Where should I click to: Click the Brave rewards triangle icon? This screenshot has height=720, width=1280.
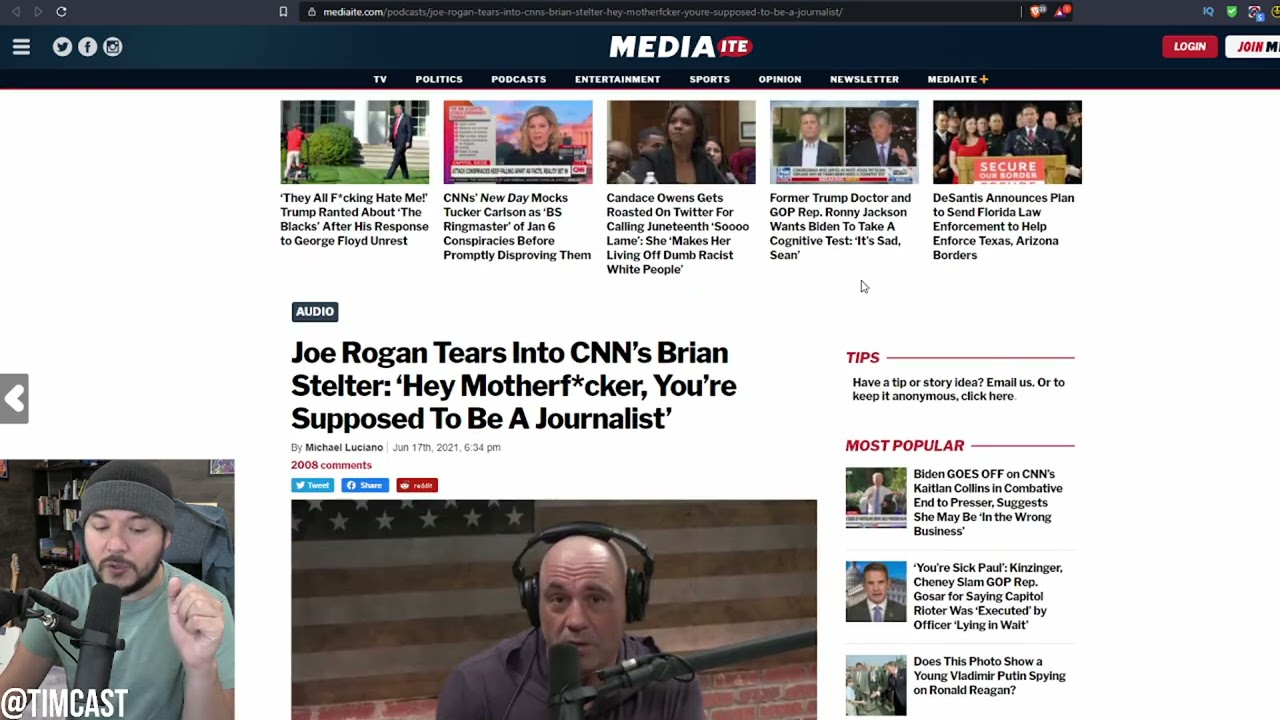click(1062, 12)
